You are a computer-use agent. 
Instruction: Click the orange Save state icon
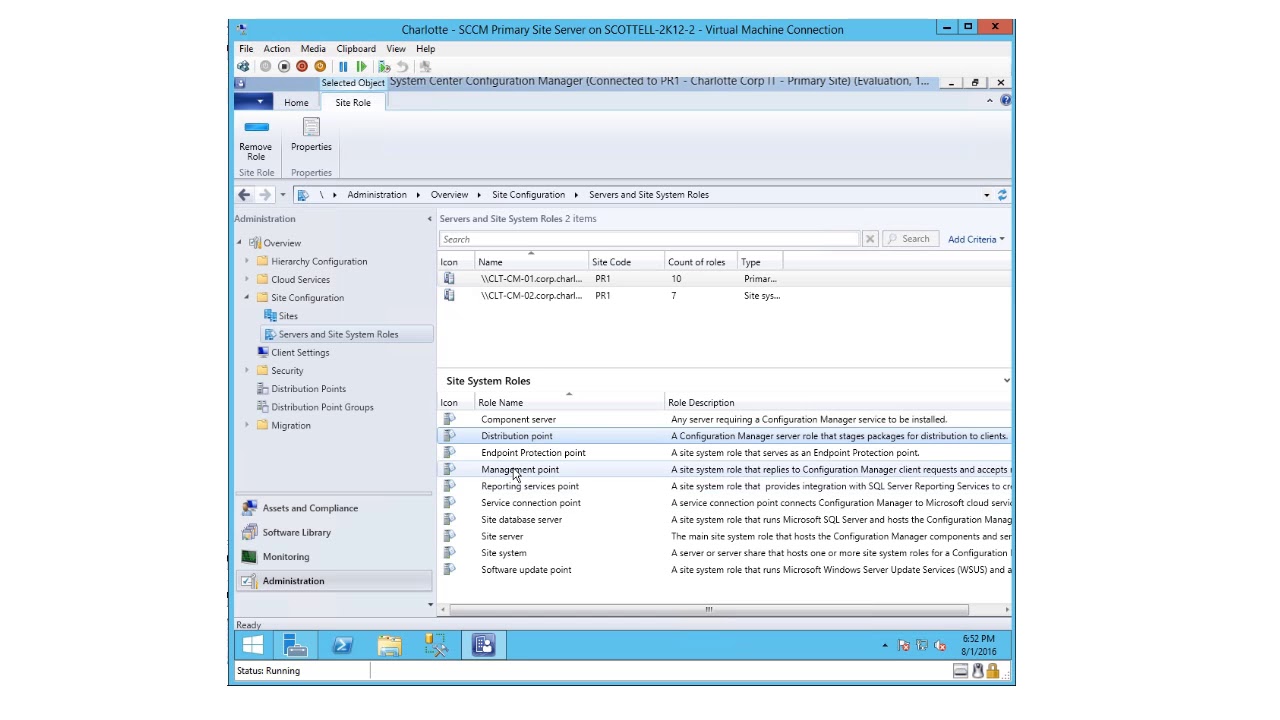click(320, 67)
